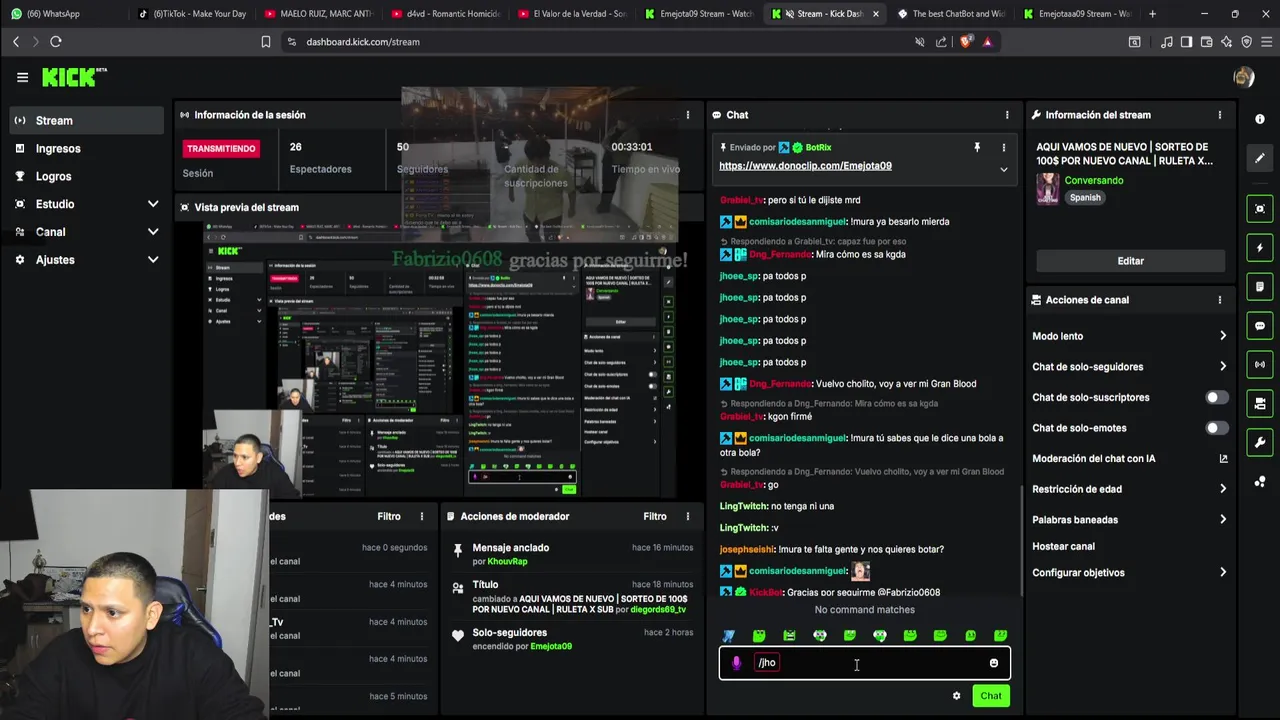
Task: Open the stream category thumbnail image
Action: [1047, 188]
